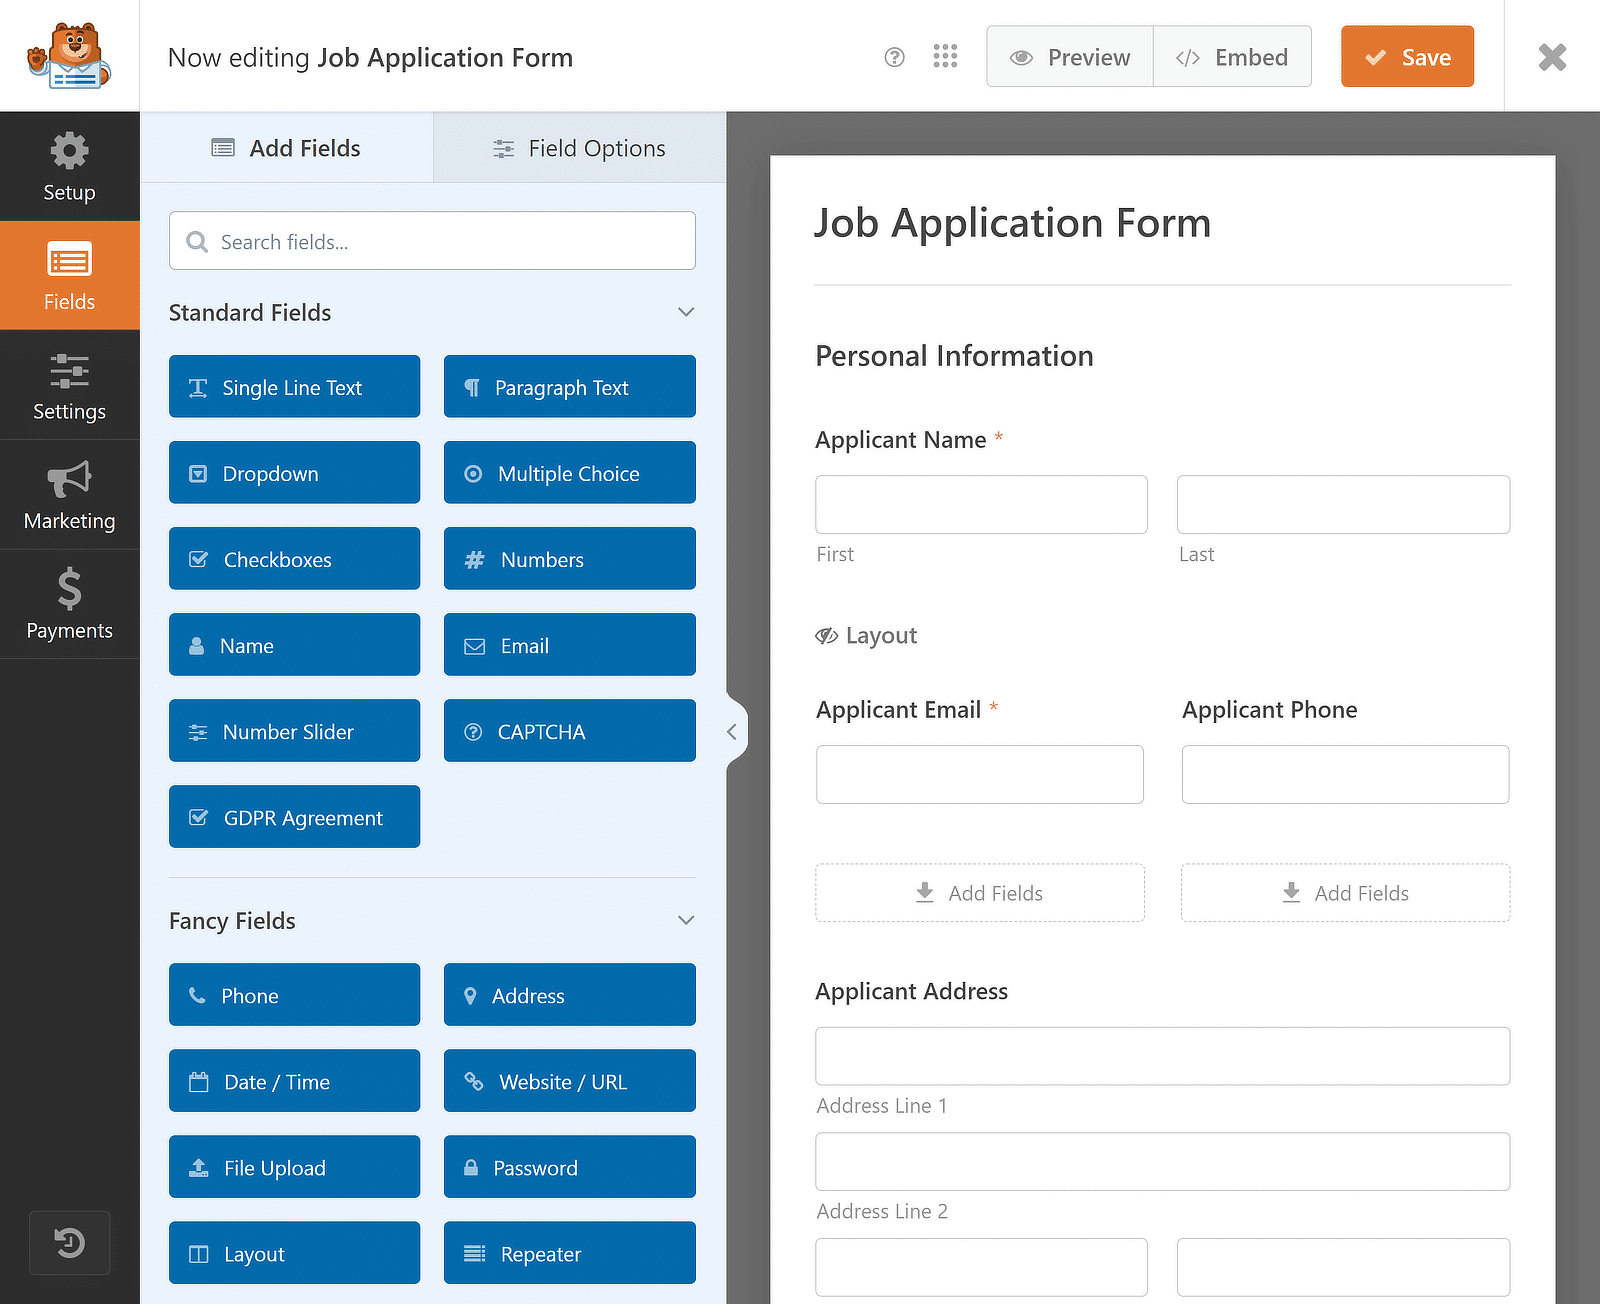Image resolution: width=1600 pixels, height=1304 pixels.
Task: Collapse the Standard Fields section
Action: (x=686, y=312)
